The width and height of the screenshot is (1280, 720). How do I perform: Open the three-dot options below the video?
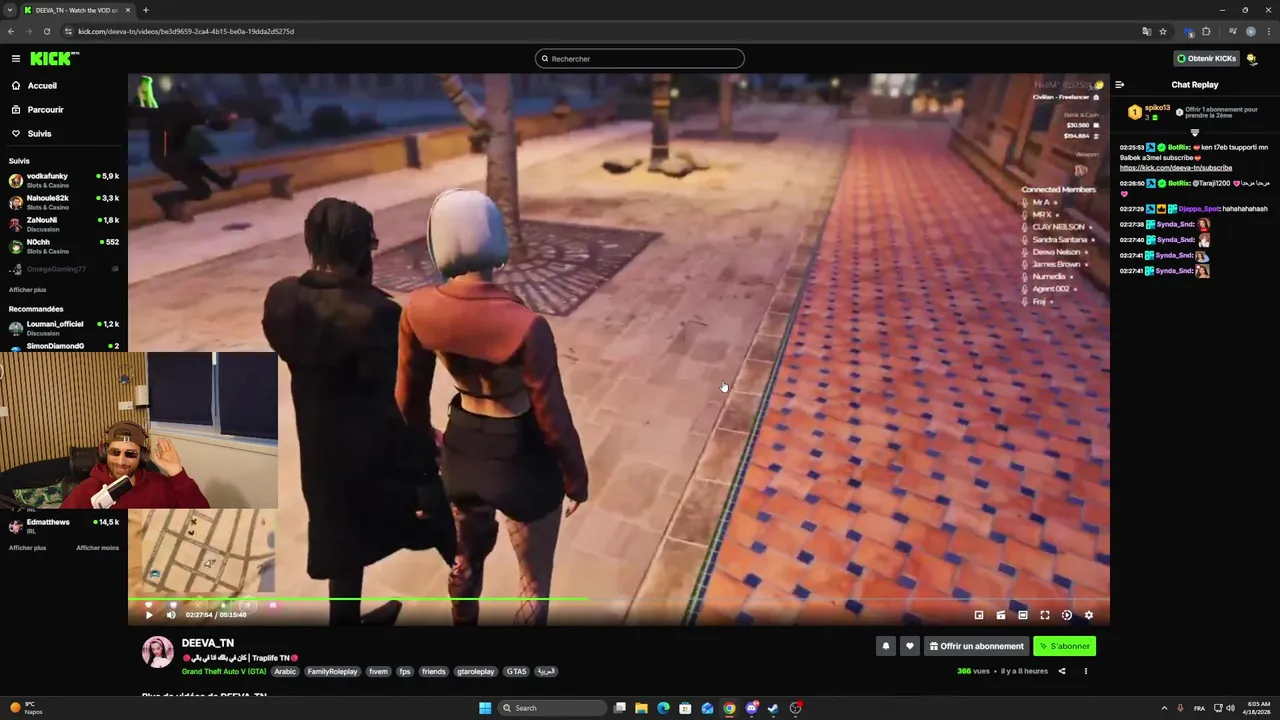pos(1085,671)
